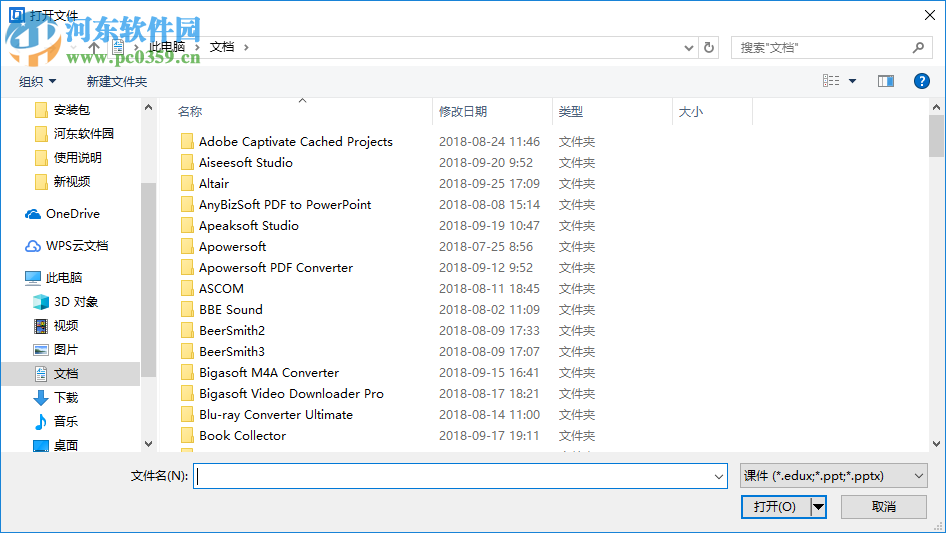Open WPS云文档 in the sidebar

tap(66, 246)
